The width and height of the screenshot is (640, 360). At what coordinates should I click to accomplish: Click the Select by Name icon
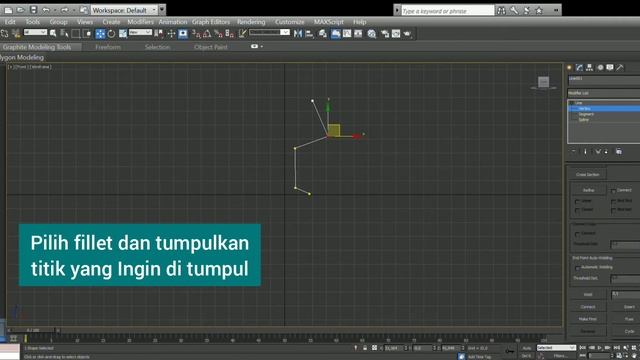[x=64, y=34]
